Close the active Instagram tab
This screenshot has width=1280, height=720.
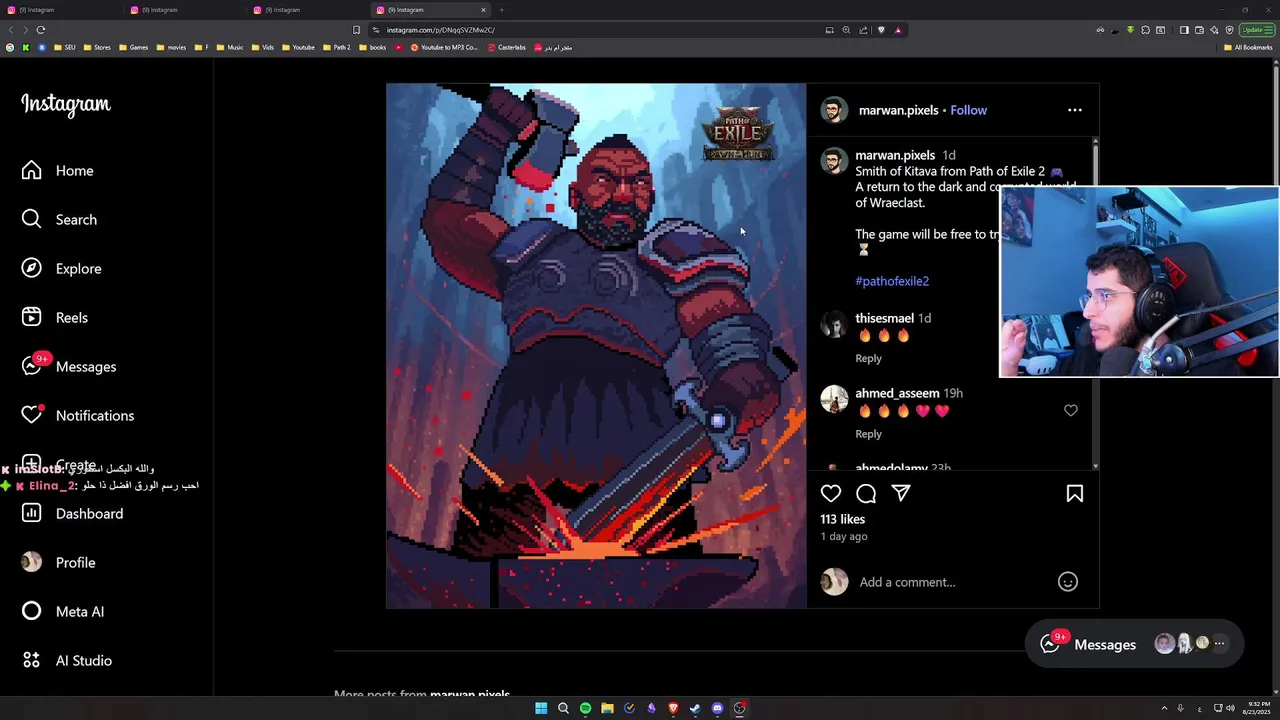point(483,10)
